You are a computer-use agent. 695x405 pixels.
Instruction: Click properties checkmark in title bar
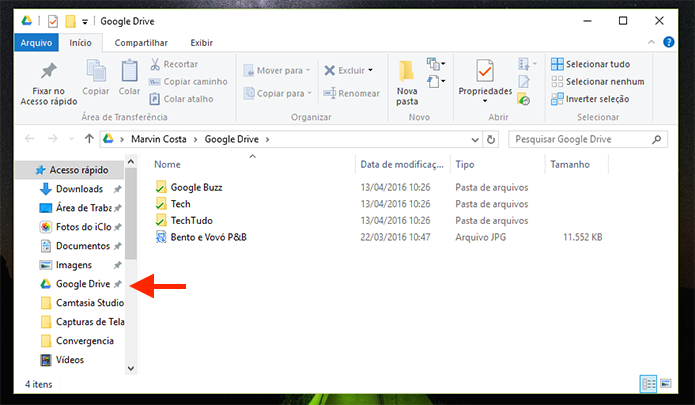pyautogui.click(x=53, y=21)
